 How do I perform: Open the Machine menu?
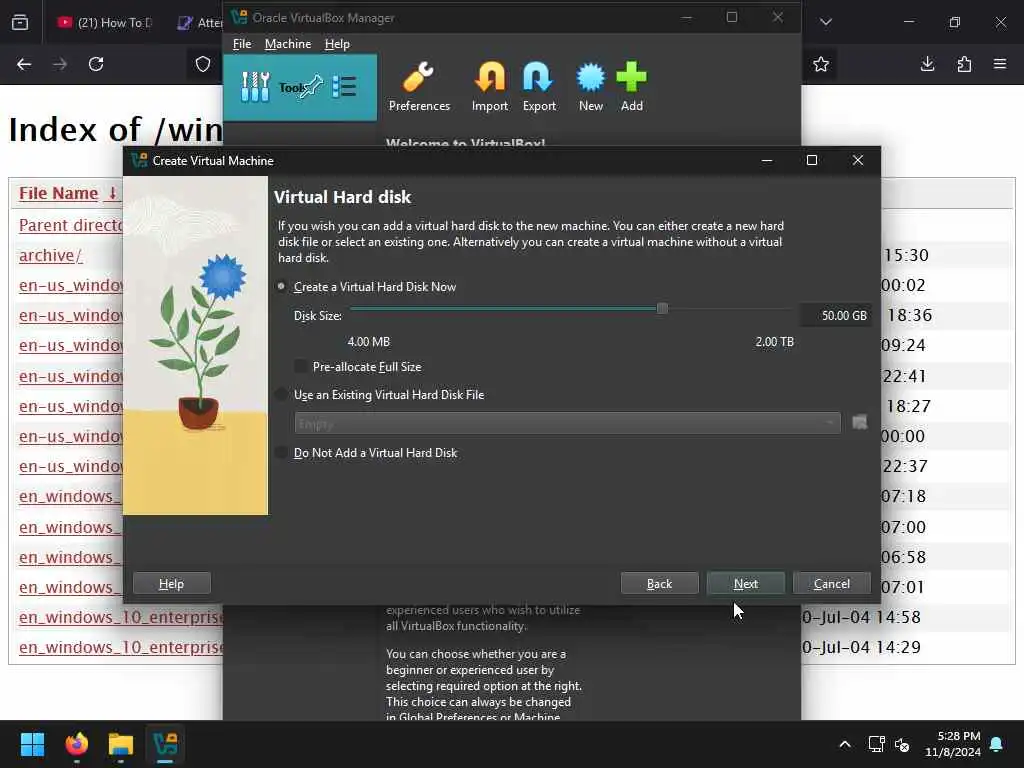click(x=288, y=44)
